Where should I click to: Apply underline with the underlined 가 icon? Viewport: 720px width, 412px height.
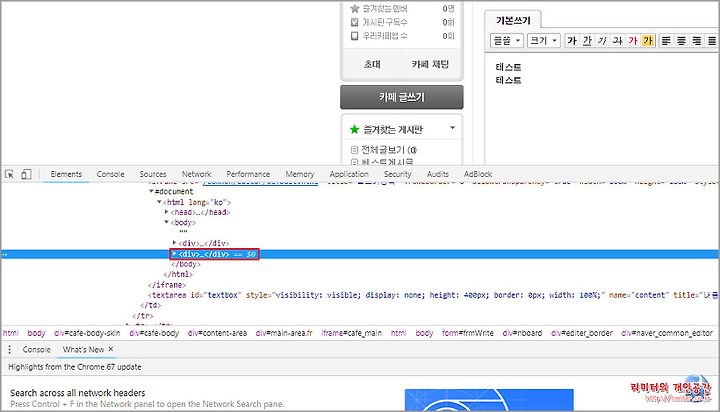coord(587,40)
